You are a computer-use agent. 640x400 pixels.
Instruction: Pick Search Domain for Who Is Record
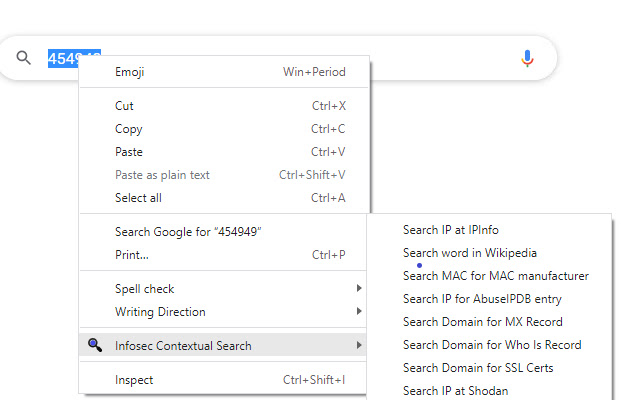pyautogui.click(x=492, y=345)
